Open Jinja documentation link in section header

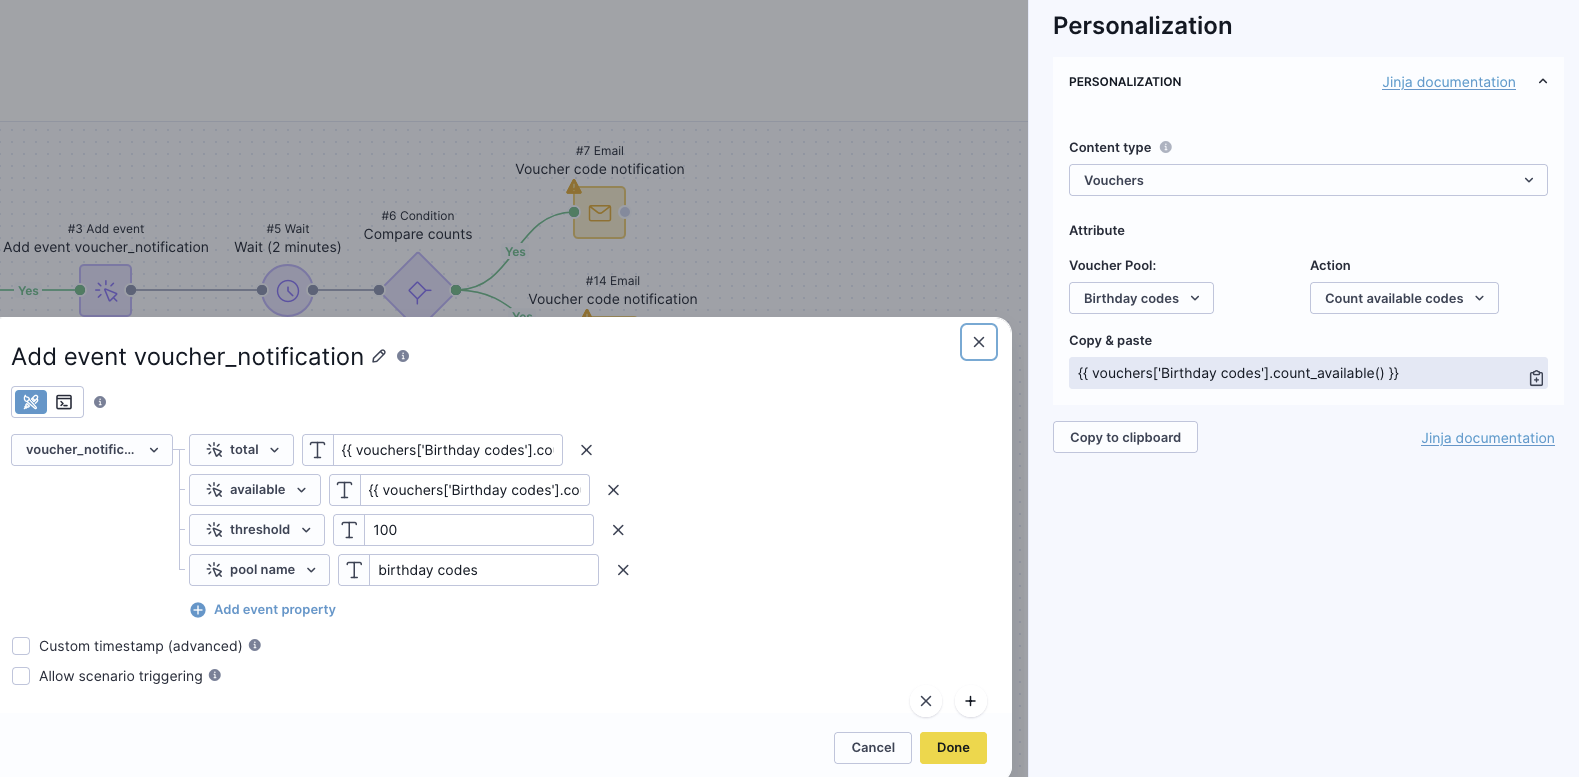tap(1449, 82)
